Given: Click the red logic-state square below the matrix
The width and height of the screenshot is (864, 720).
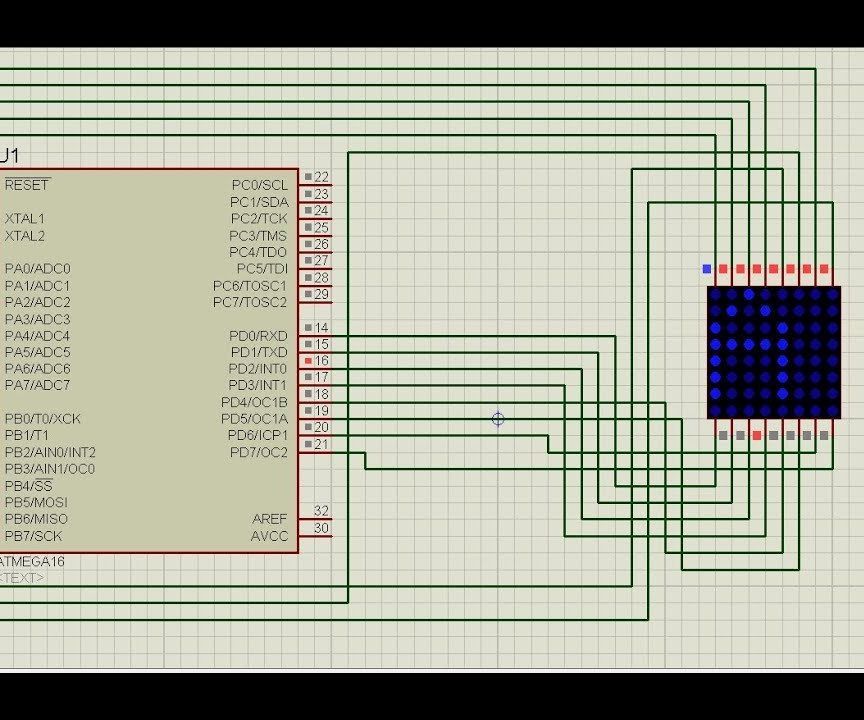Looking at the screenshot, I should pos(757,436).
